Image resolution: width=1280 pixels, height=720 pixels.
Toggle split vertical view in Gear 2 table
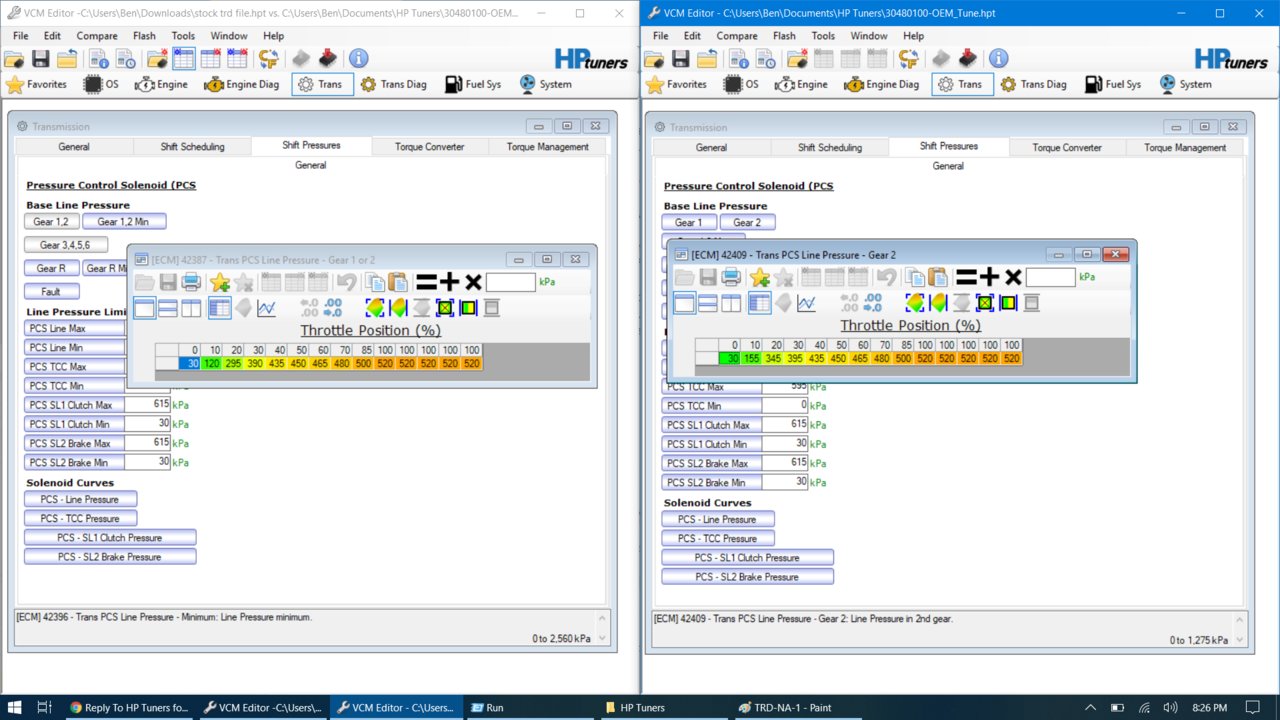pyautogui.click(x=731, y=303)
